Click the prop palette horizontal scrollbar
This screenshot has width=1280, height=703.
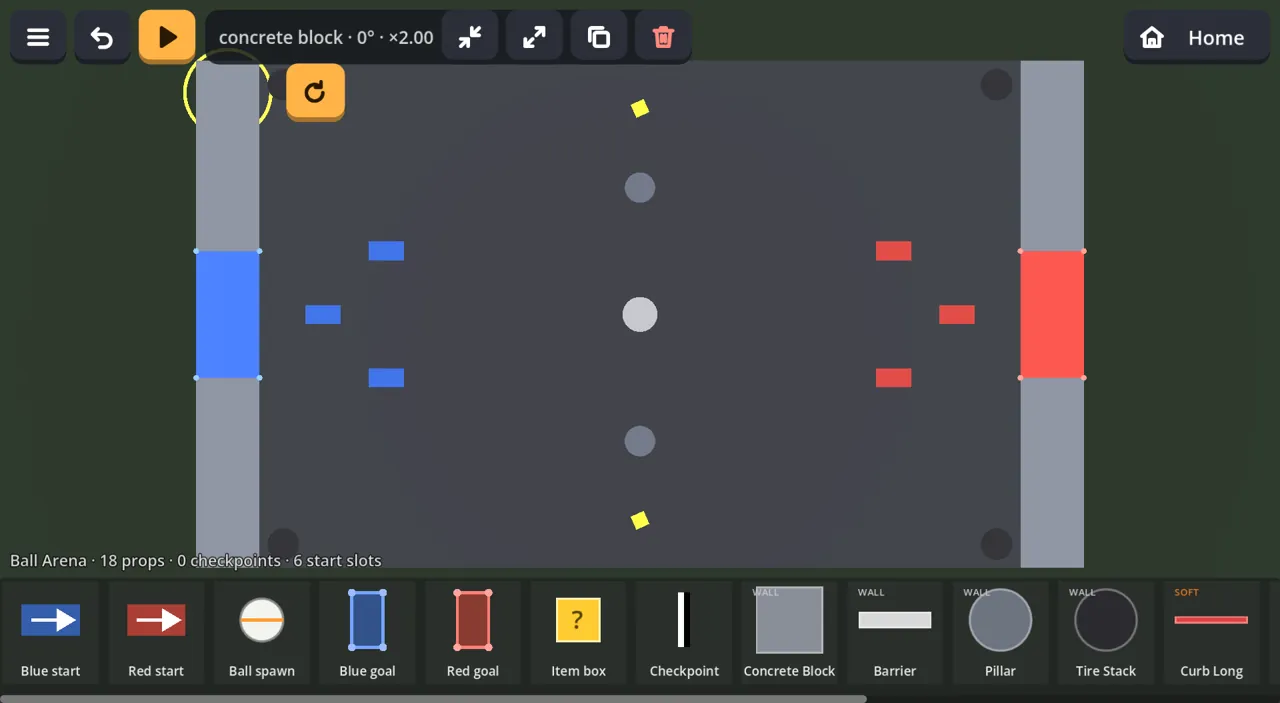pyautogui.click(x=433, y=699)
